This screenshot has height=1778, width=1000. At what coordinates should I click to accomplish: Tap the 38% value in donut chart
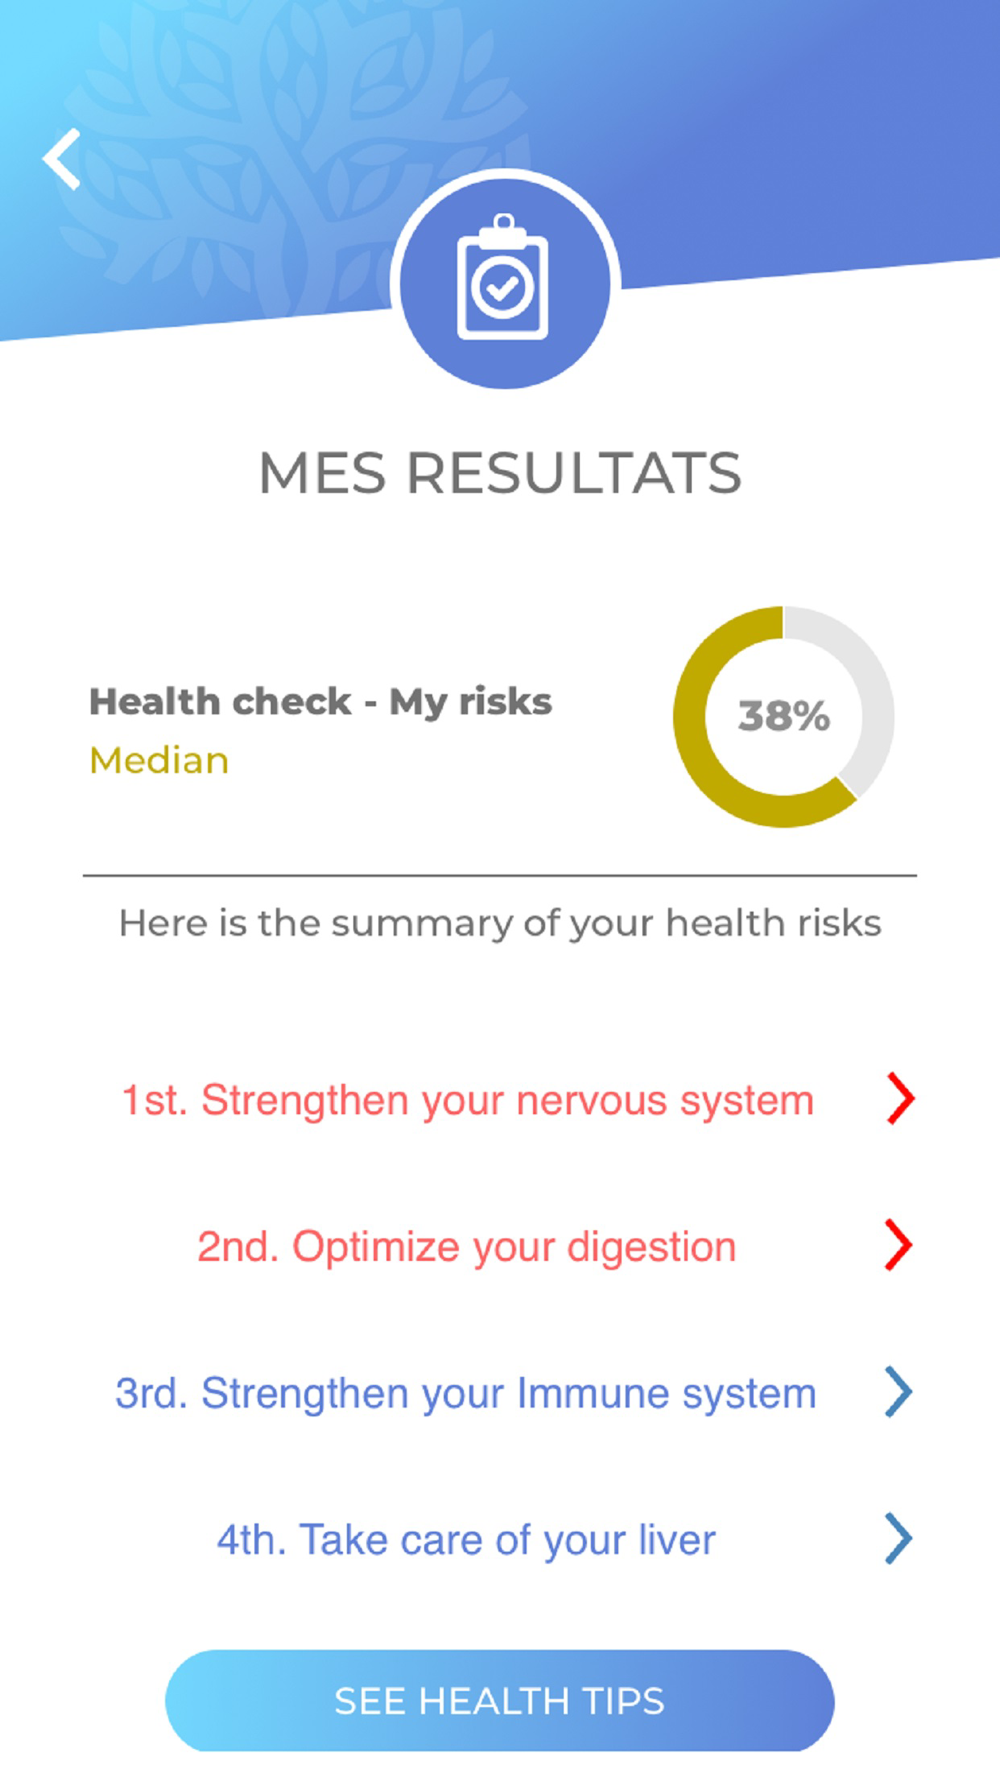coord(784,716)
